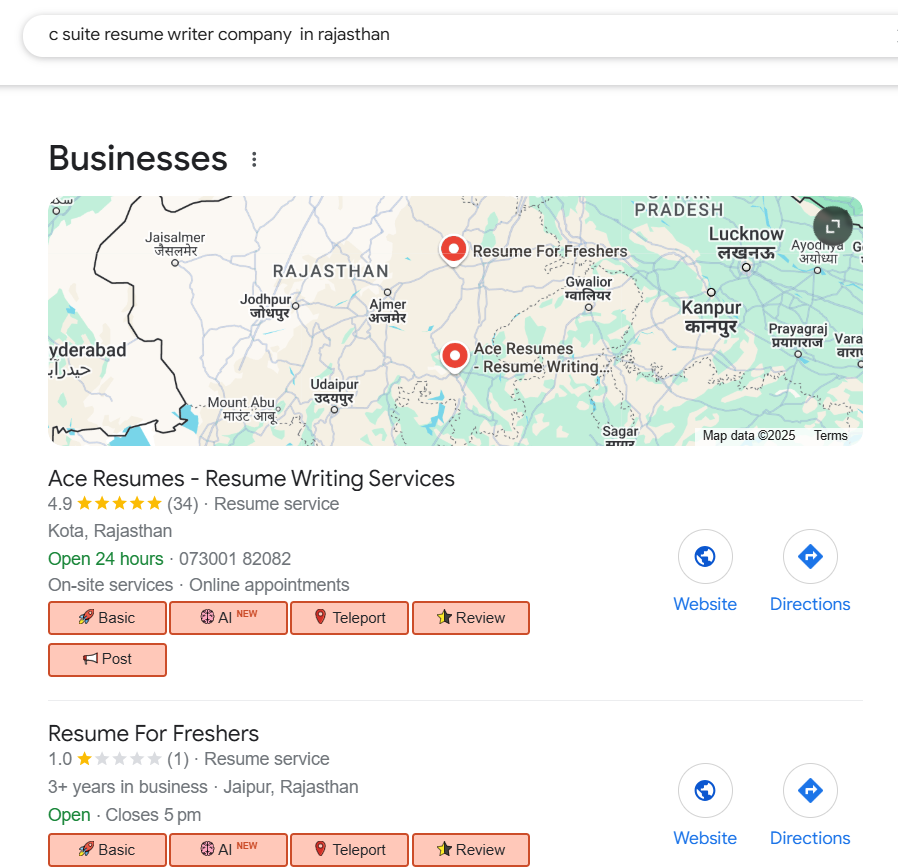Click the Post button under Ace Resumes

point(107,659)
